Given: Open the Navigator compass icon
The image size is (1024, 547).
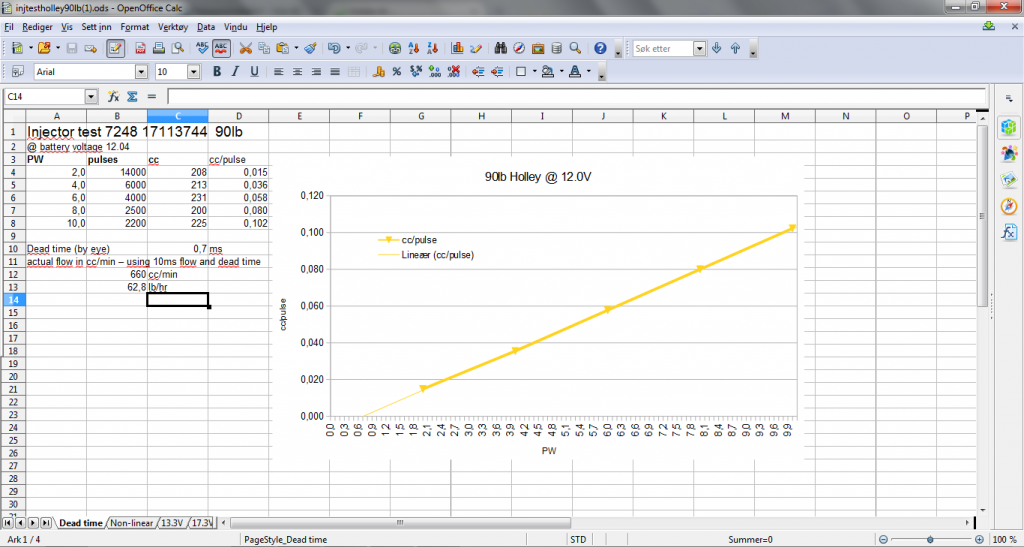Looking at the screenshot, I should pyautogui.click(x=520, y=48).
